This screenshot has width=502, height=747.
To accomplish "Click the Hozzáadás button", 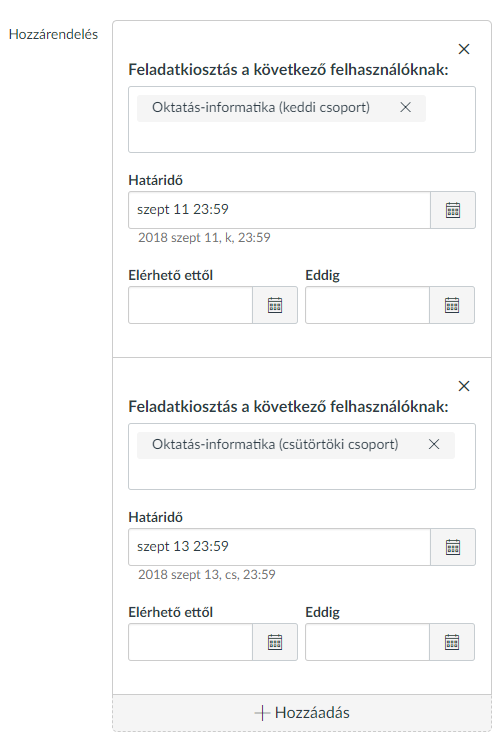I will click(x=302, y=713).
